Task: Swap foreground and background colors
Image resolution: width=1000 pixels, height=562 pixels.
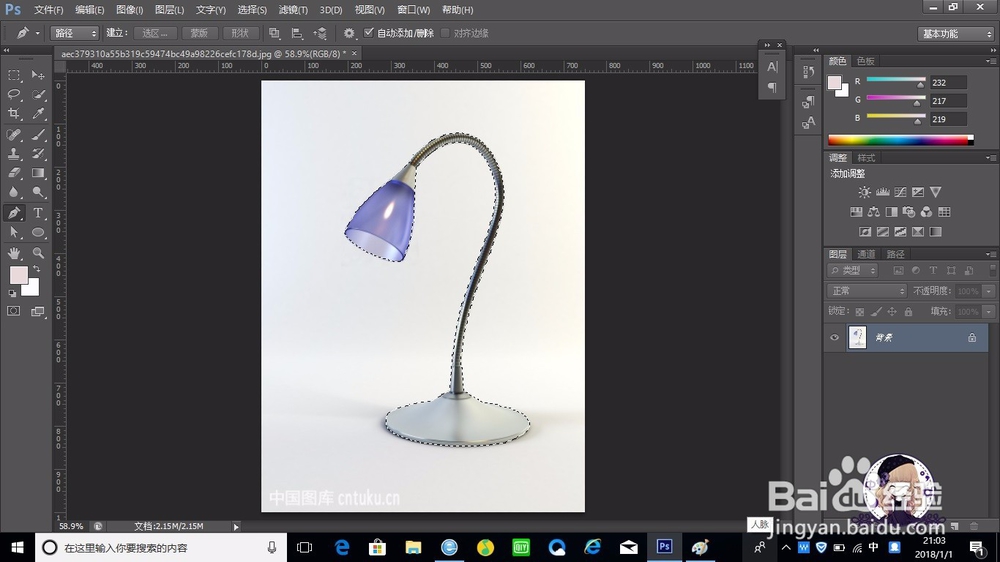Action: tap(36, 269)
